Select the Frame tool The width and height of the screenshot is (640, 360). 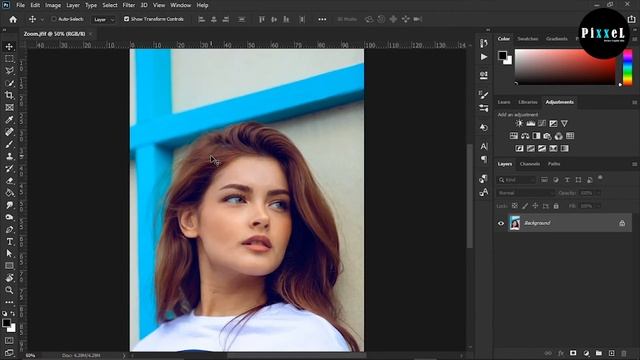pyautogui.click(x=9, y=107)
